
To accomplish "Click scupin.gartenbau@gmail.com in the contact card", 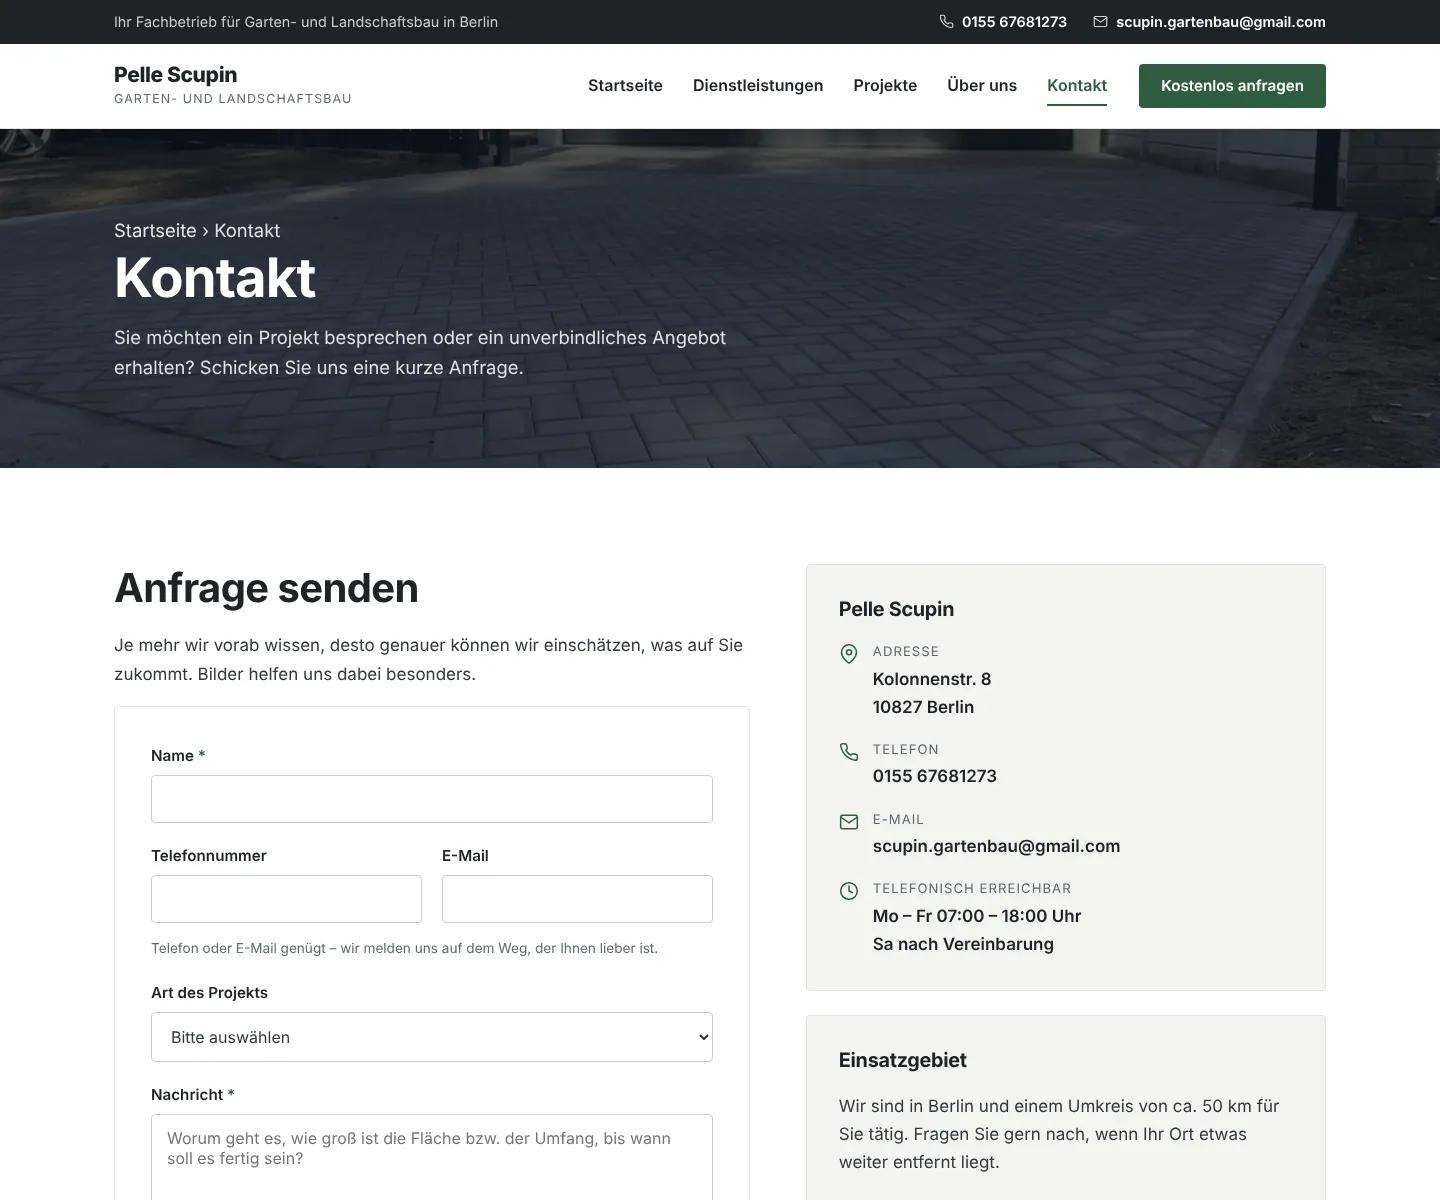I will click(x=996, y=846).
